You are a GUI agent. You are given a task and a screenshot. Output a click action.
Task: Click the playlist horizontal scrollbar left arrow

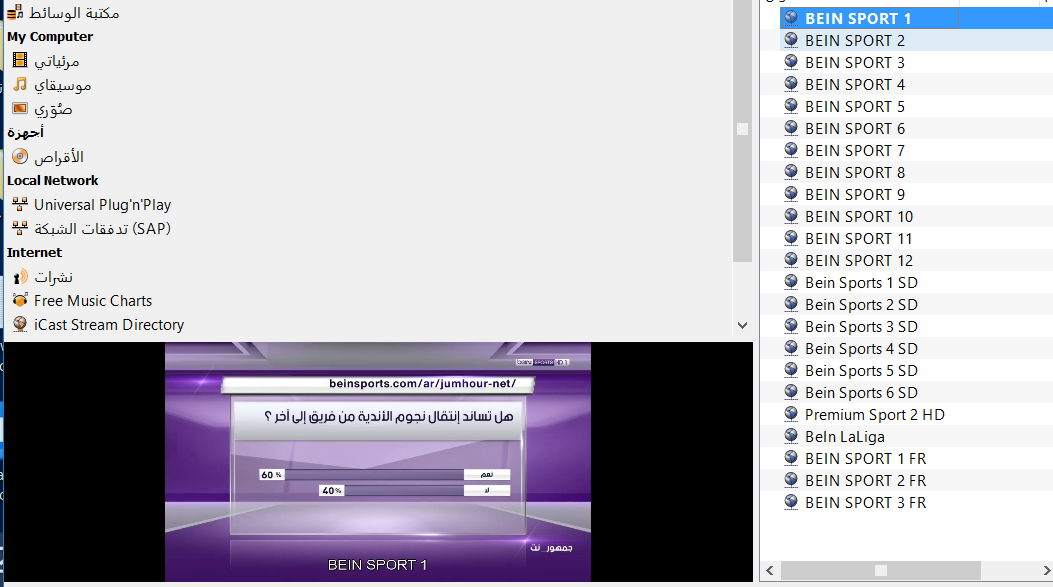tap(770, 570)
